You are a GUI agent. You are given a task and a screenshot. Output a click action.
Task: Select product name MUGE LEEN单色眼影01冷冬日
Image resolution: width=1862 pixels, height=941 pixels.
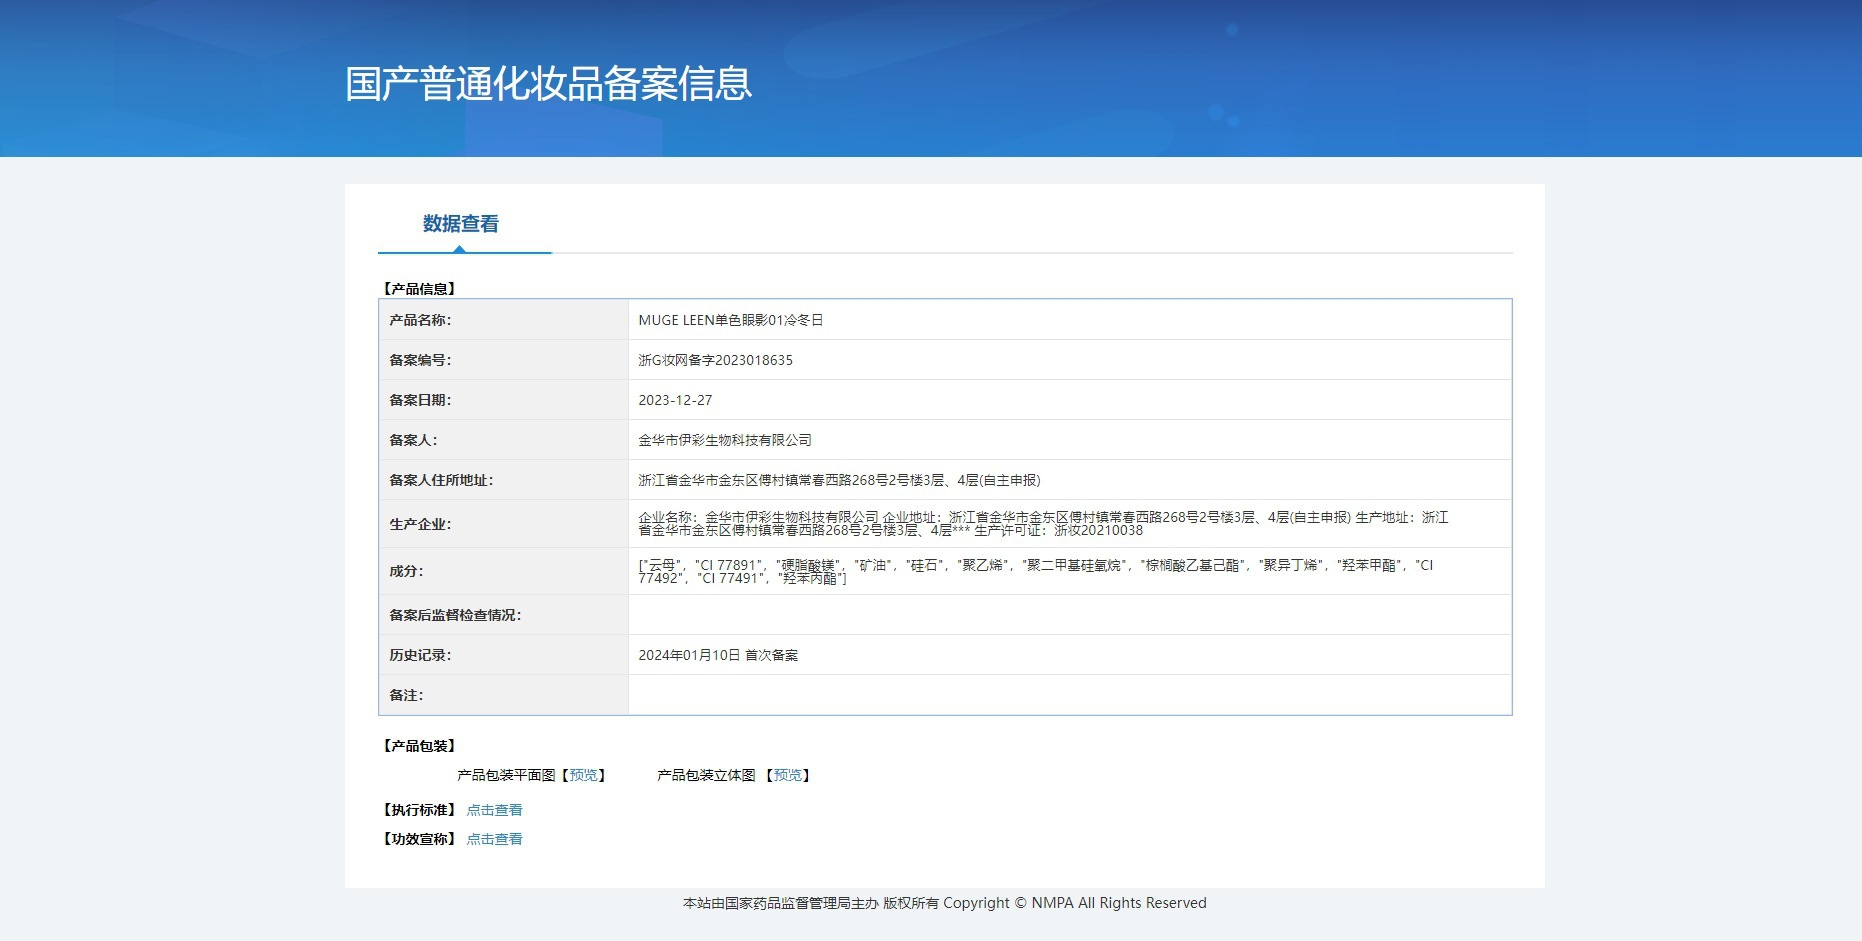[x=731, y=320]
